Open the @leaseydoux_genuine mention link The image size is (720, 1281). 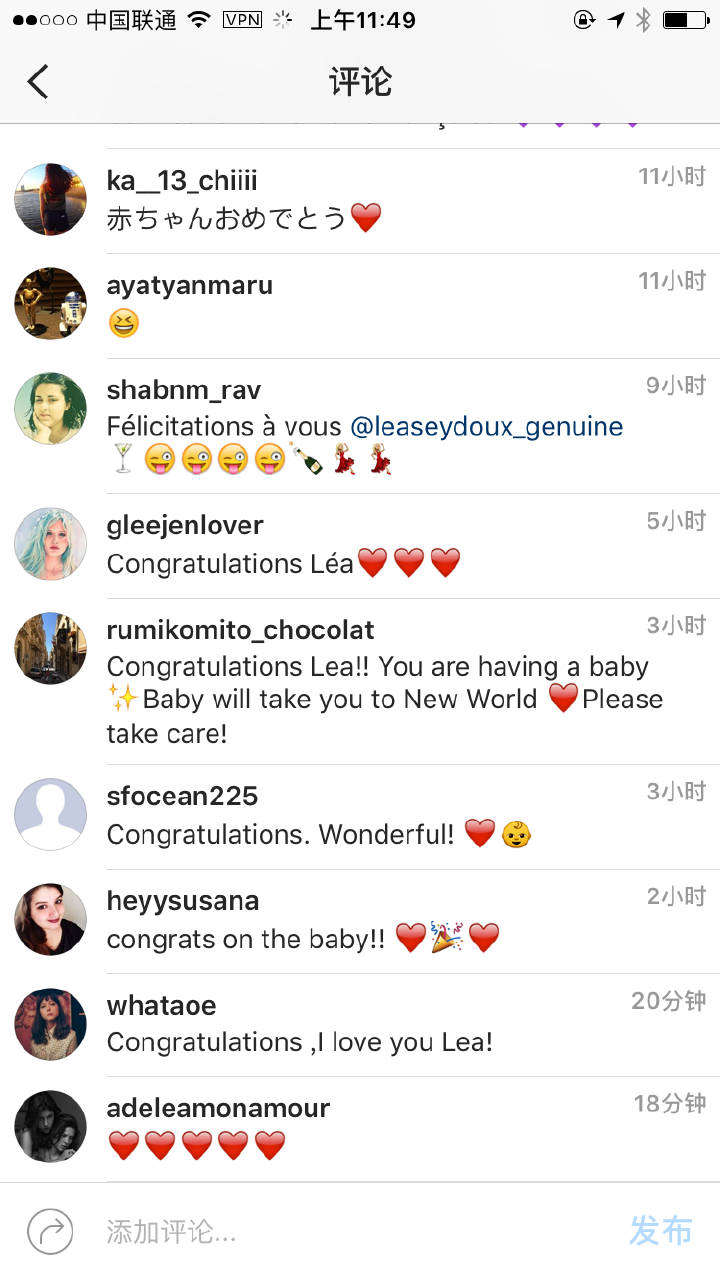(486, 427)
